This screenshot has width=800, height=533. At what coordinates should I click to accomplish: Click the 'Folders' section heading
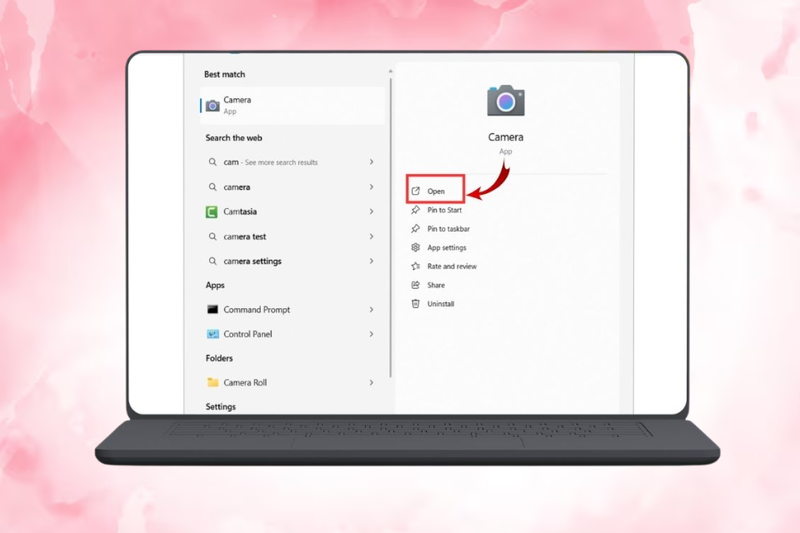(x=219, y=358)
